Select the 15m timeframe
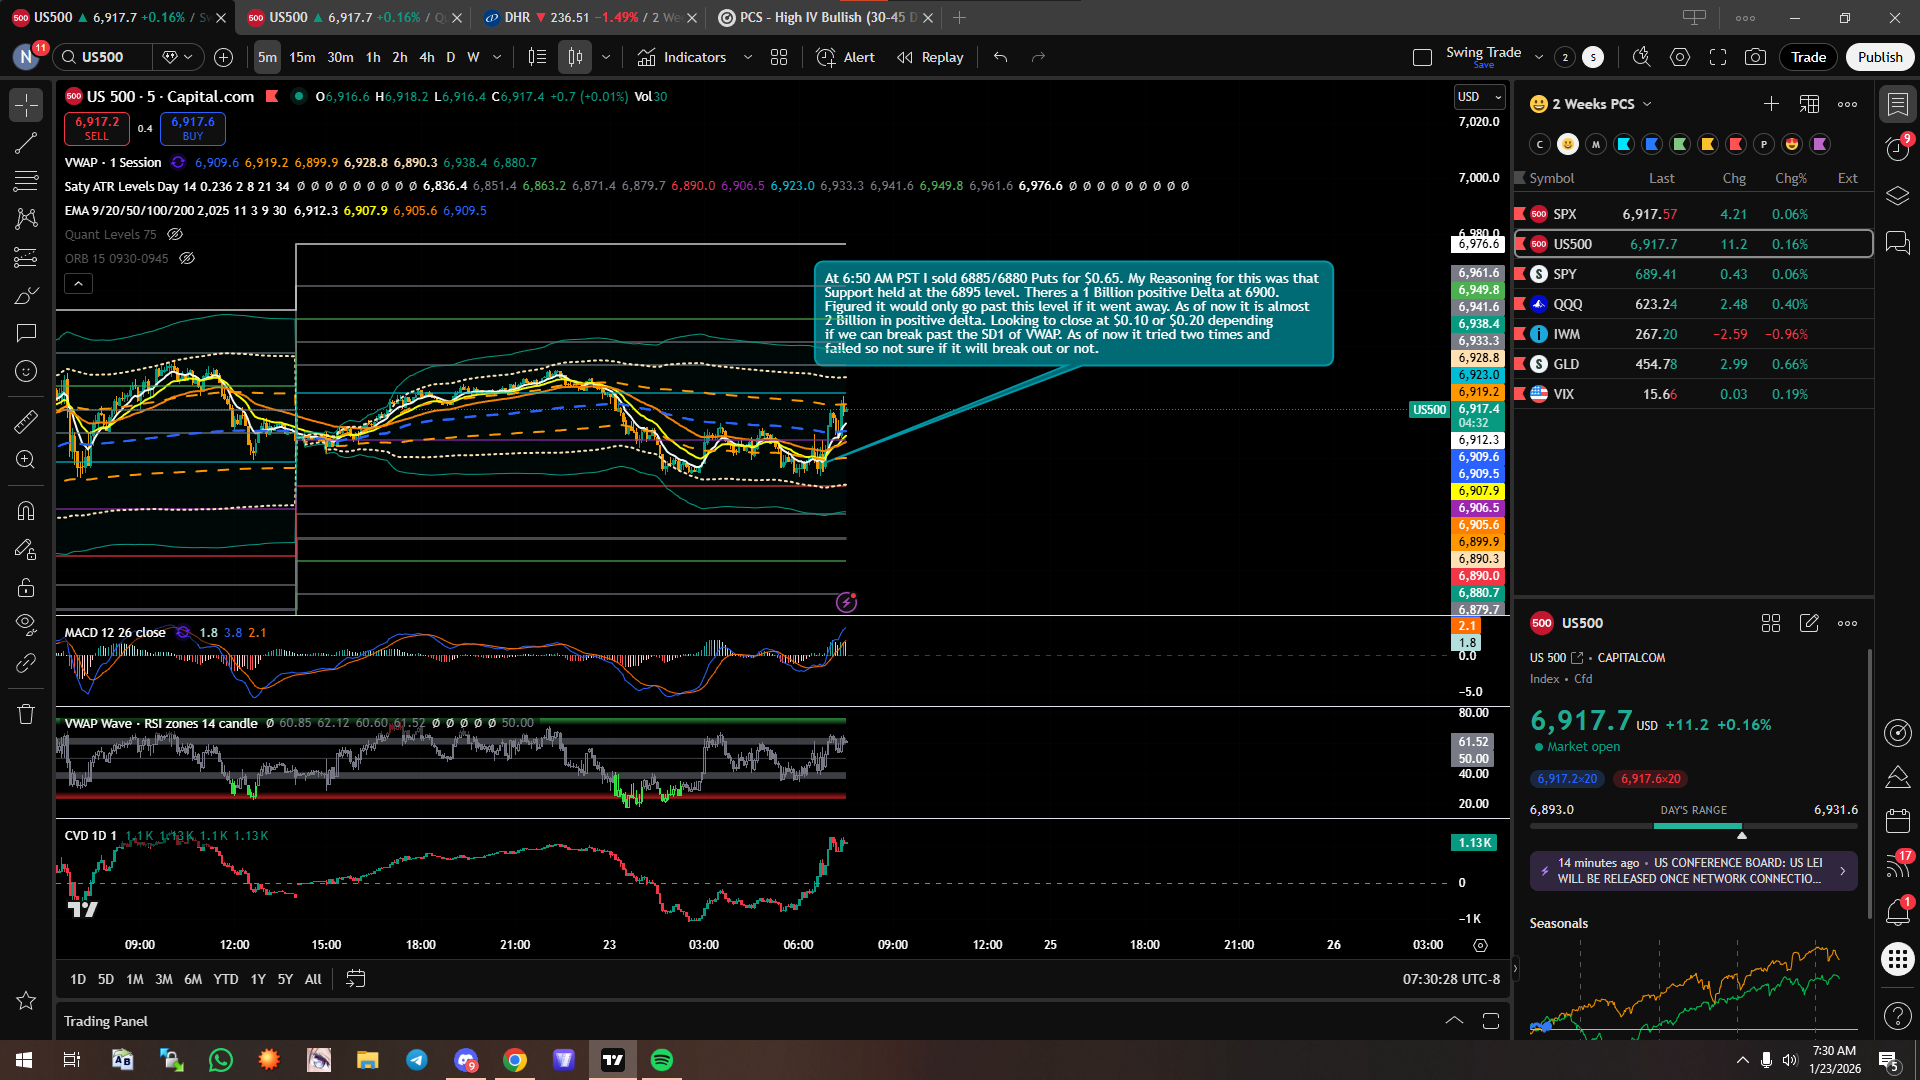This screenshot has height=1080, width=1920. coord(302,57)
